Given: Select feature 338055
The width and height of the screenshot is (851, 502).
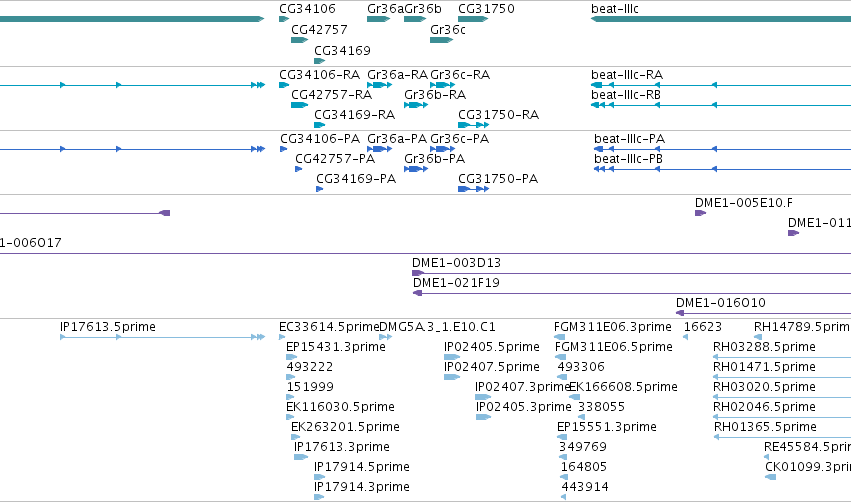Looking at the screenshot, I should [x=601, y=406].
